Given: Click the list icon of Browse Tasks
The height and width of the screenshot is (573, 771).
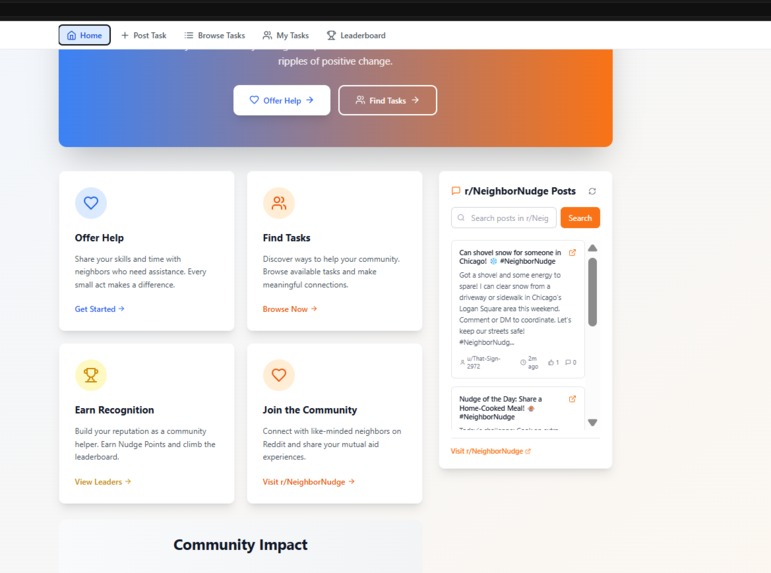Looking at the screenshot, I should click(189, 35).
